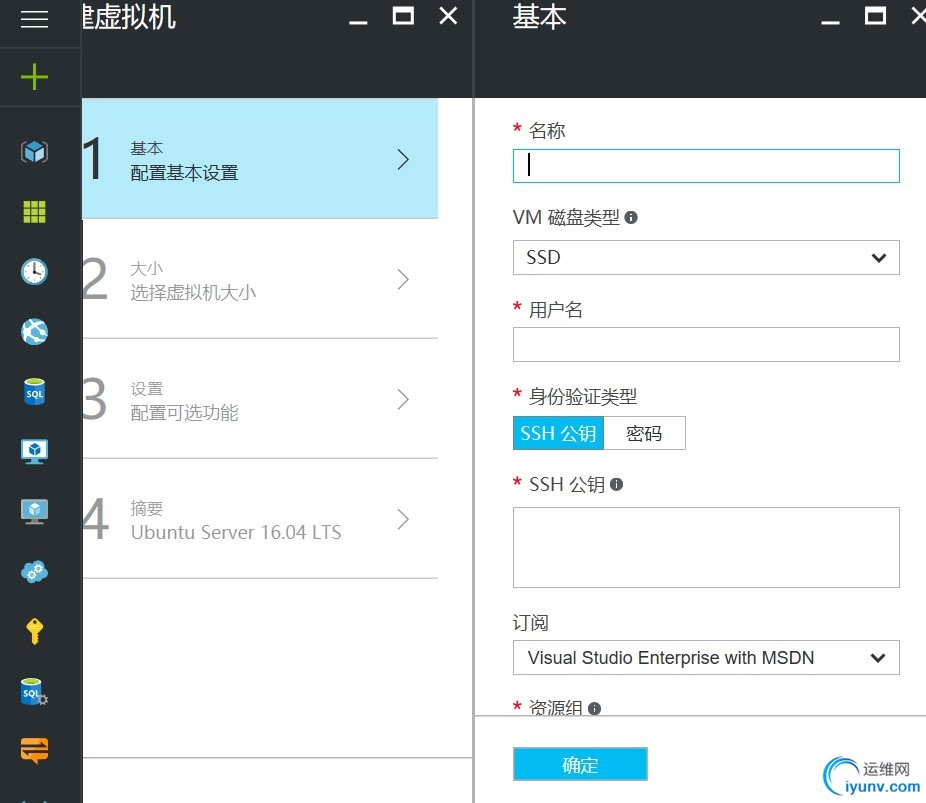Select step 3 设置 配置可选功能
This screenshot has width=926, height=803.
[260, 399]
